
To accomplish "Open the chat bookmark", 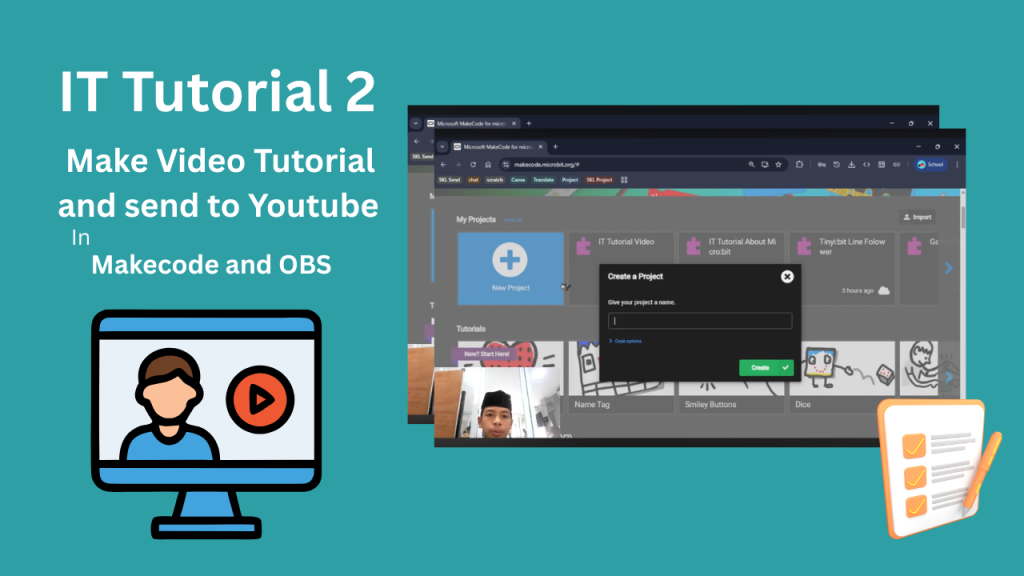I will (x=473, y=180).
